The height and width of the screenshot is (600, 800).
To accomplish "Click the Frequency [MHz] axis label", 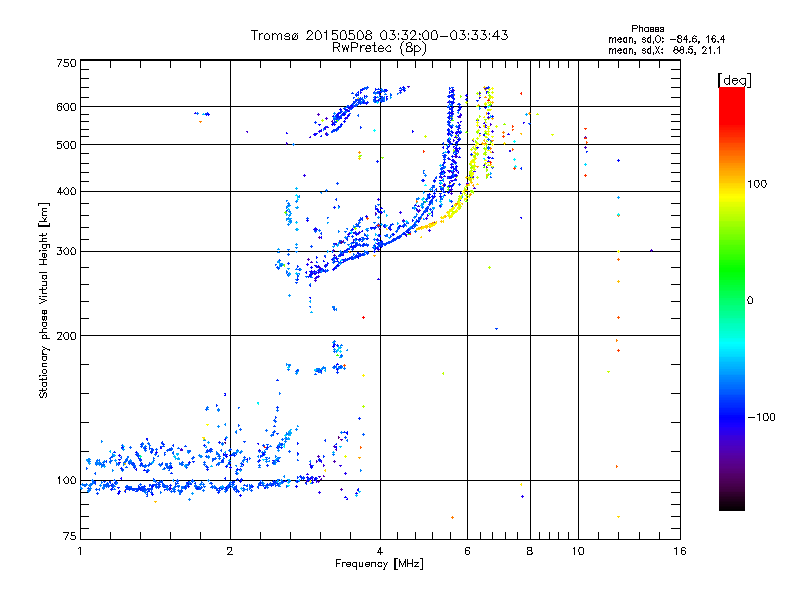I will pyautogui.click(x=379, y=564).
